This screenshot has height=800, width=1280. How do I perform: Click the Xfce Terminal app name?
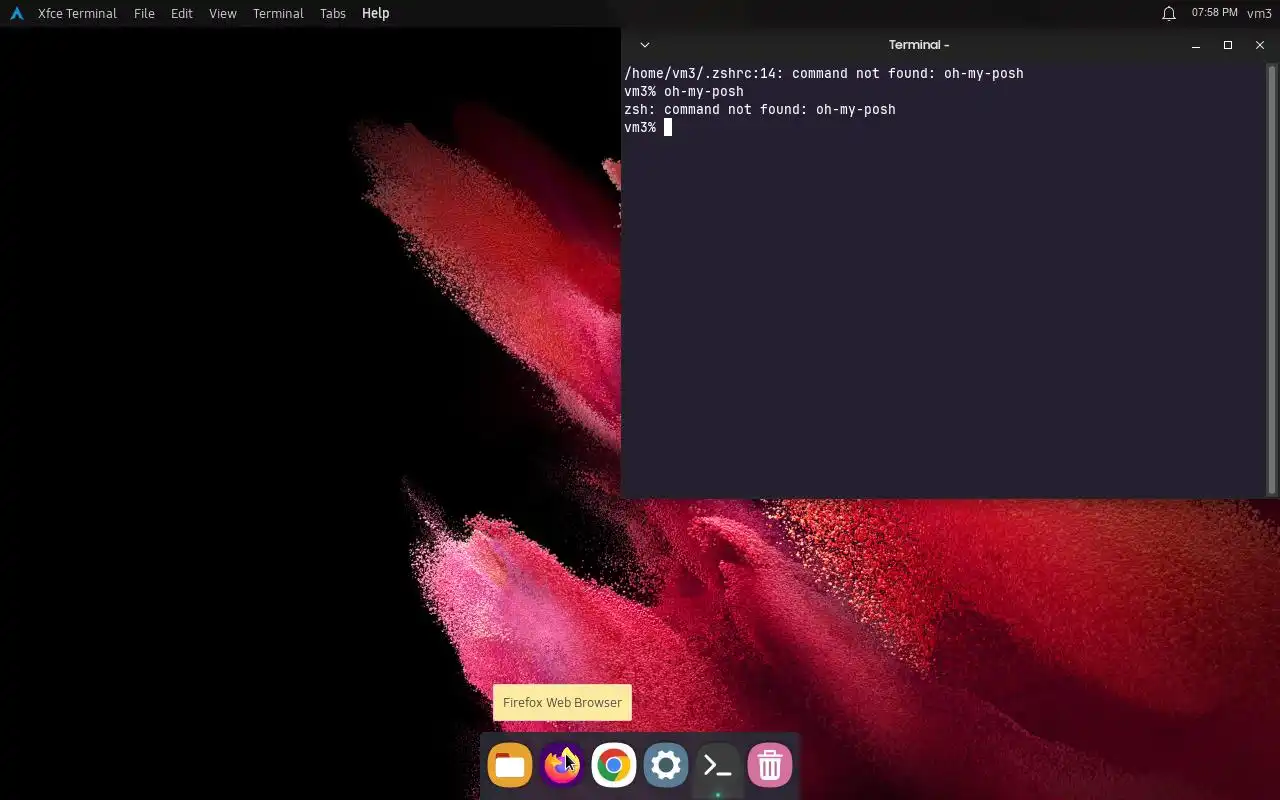tap(77, 13)
